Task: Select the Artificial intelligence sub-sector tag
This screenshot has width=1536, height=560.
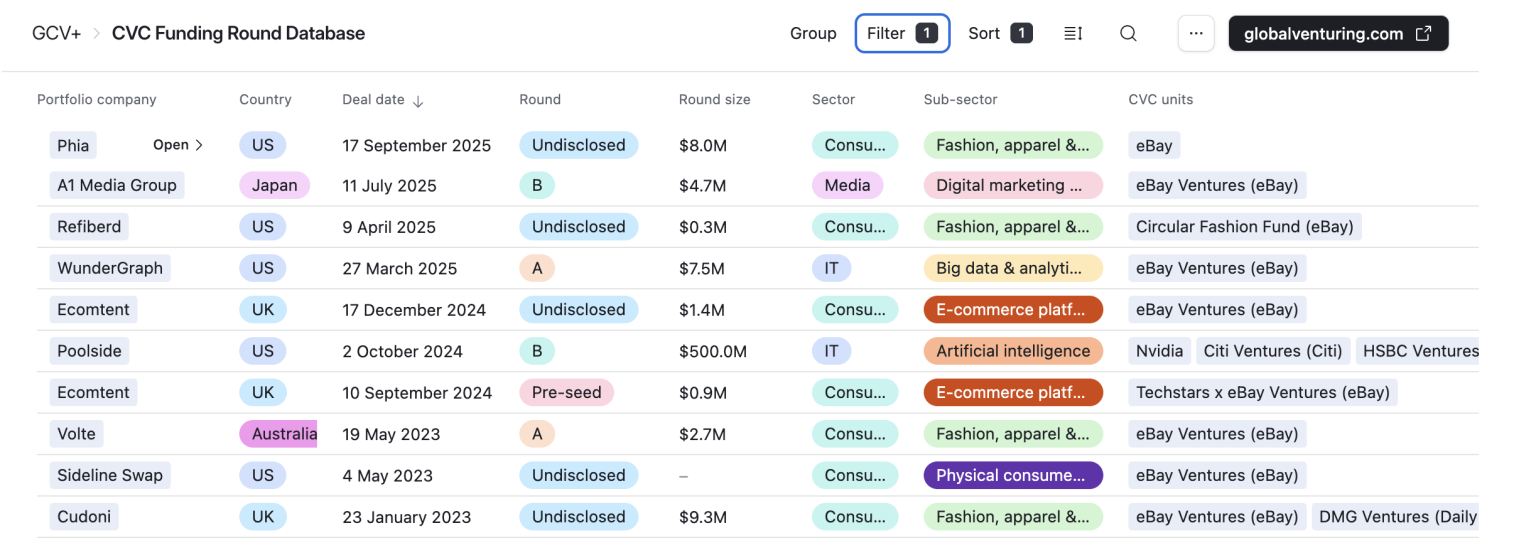Action: [x=1012, y=351]
